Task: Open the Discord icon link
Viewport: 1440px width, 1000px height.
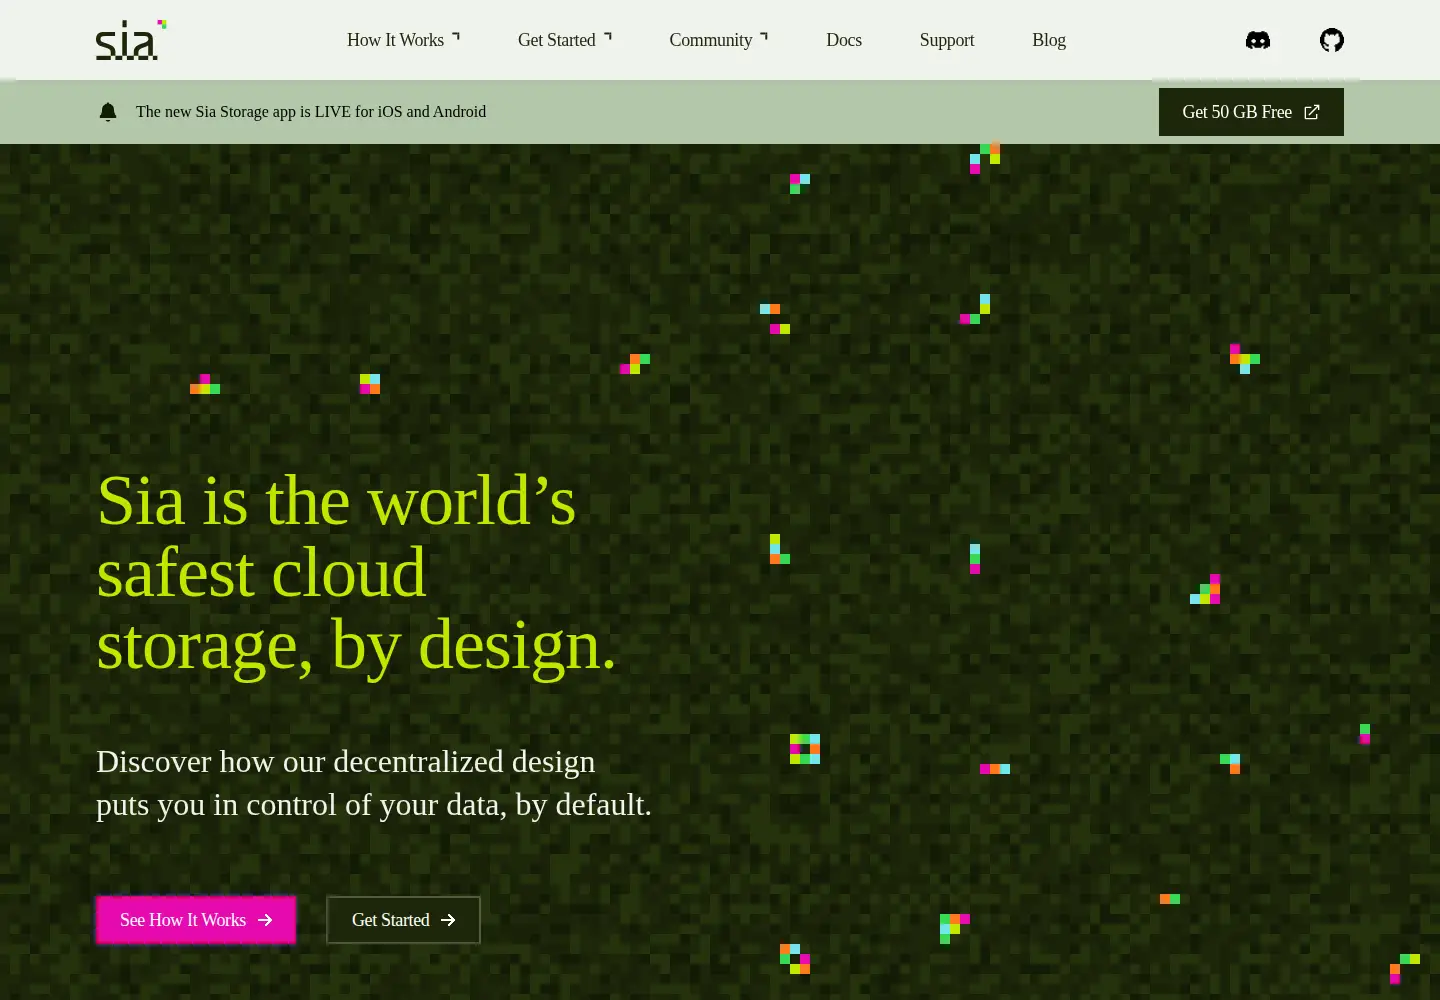Action: click(x=1258, y=40)
